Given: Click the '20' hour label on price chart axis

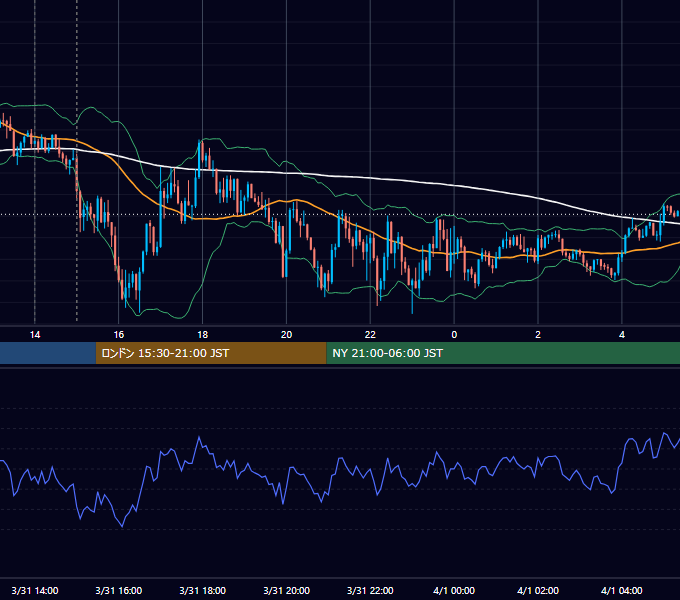Looking at the screenshot, I should click(286, 335).
